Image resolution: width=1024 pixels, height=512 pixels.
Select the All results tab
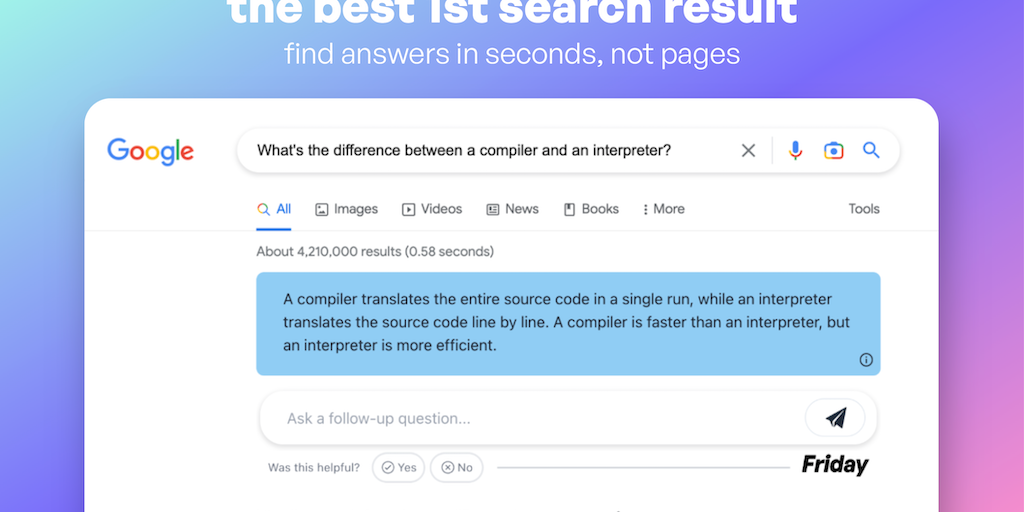click(x=274, y=209)
